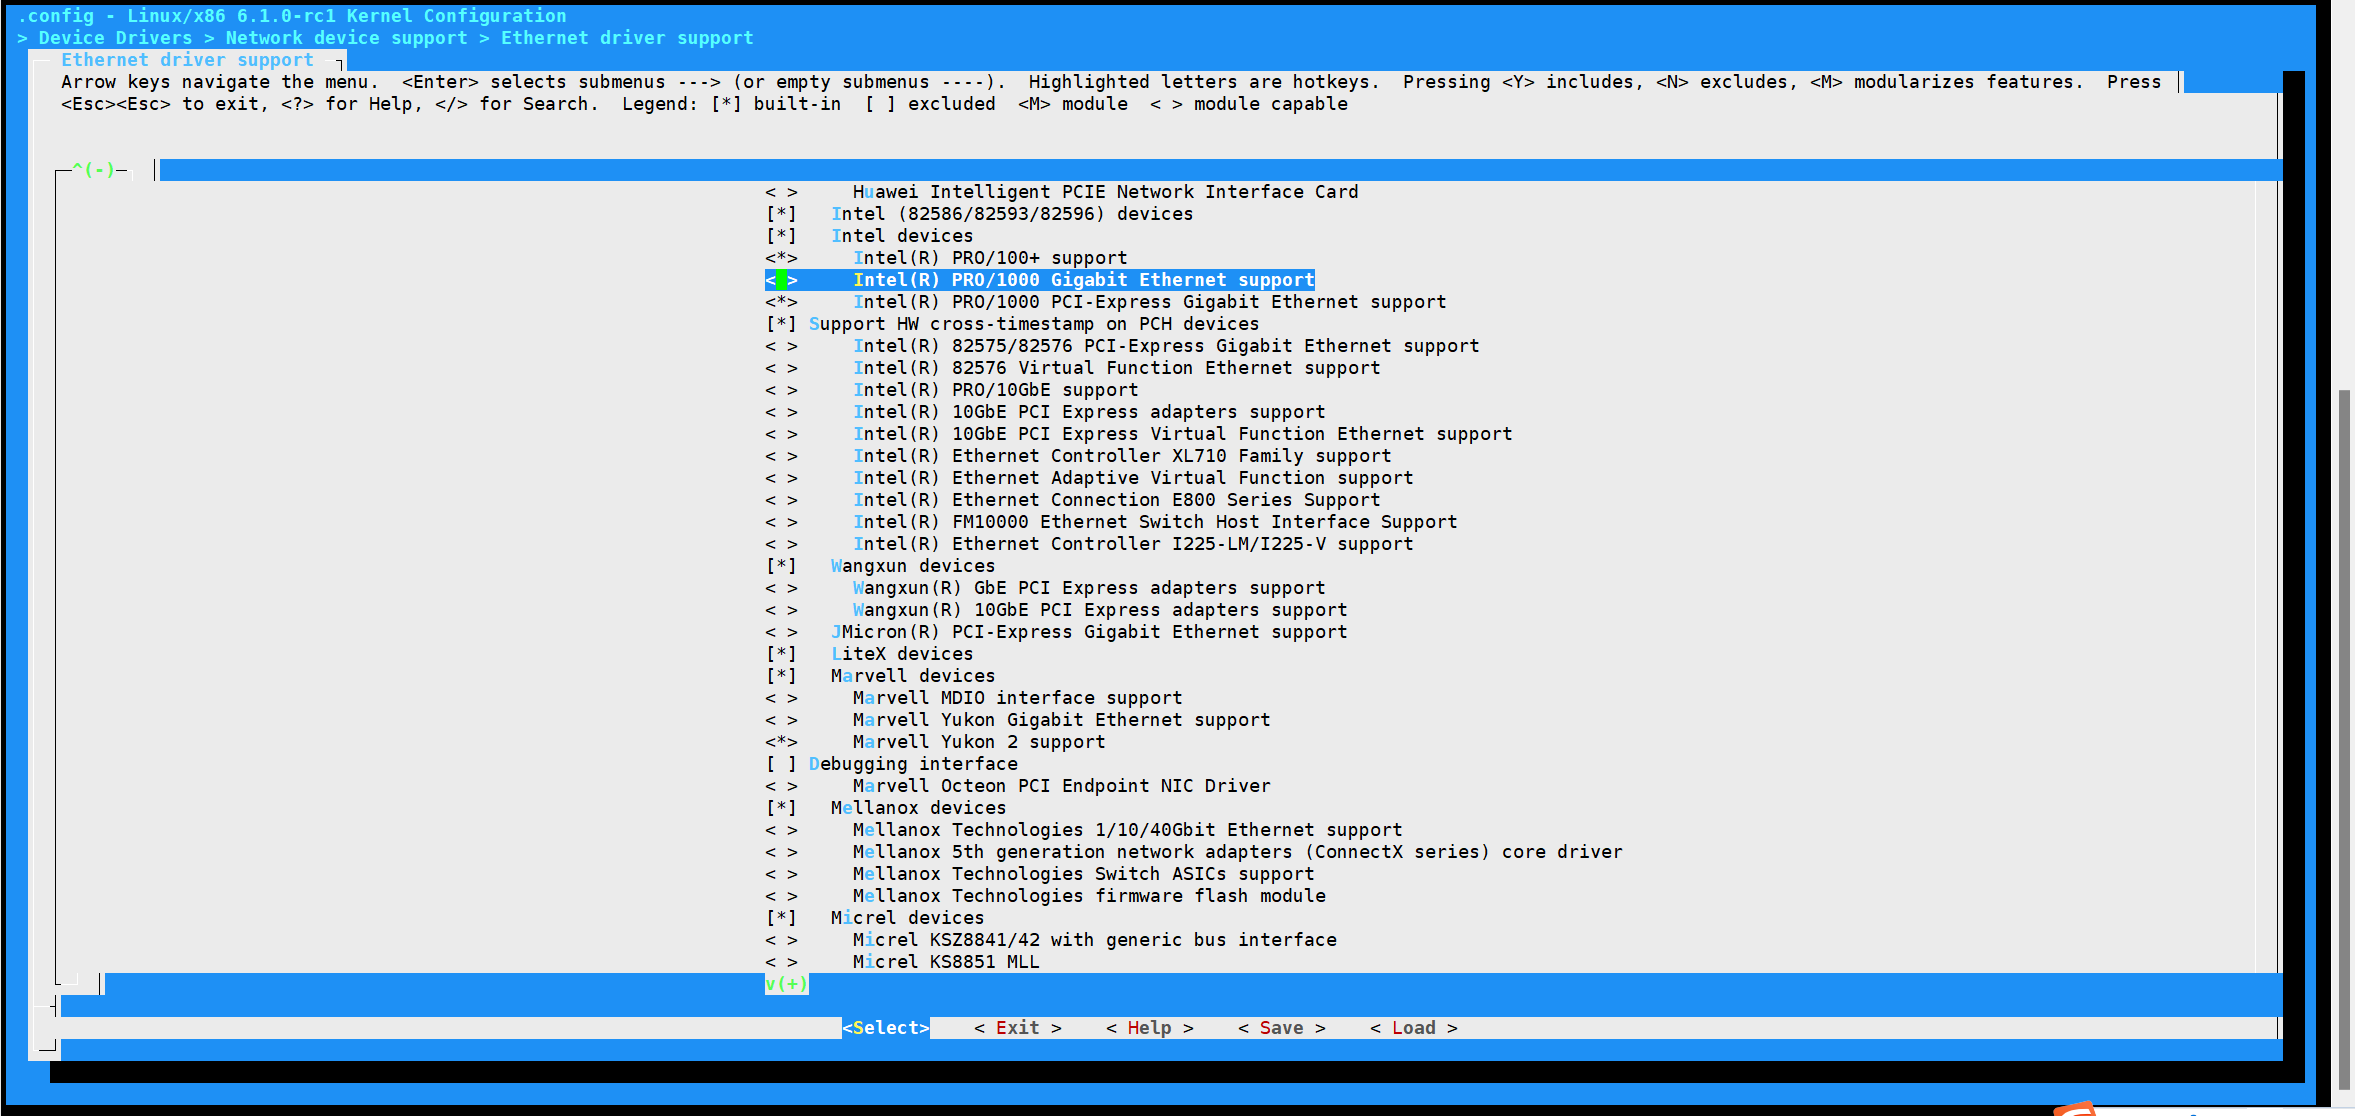Viewport: 2355px width, 1116px height.
Task: Click scroll-up indicator ^(-)
Action: (x=94, y=169)
